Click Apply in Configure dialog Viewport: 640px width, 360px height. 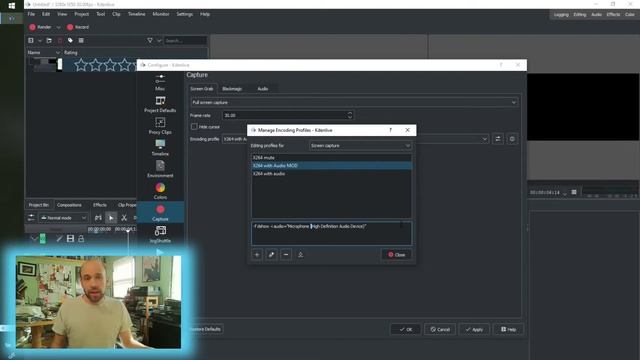click(x=474, y=329)
